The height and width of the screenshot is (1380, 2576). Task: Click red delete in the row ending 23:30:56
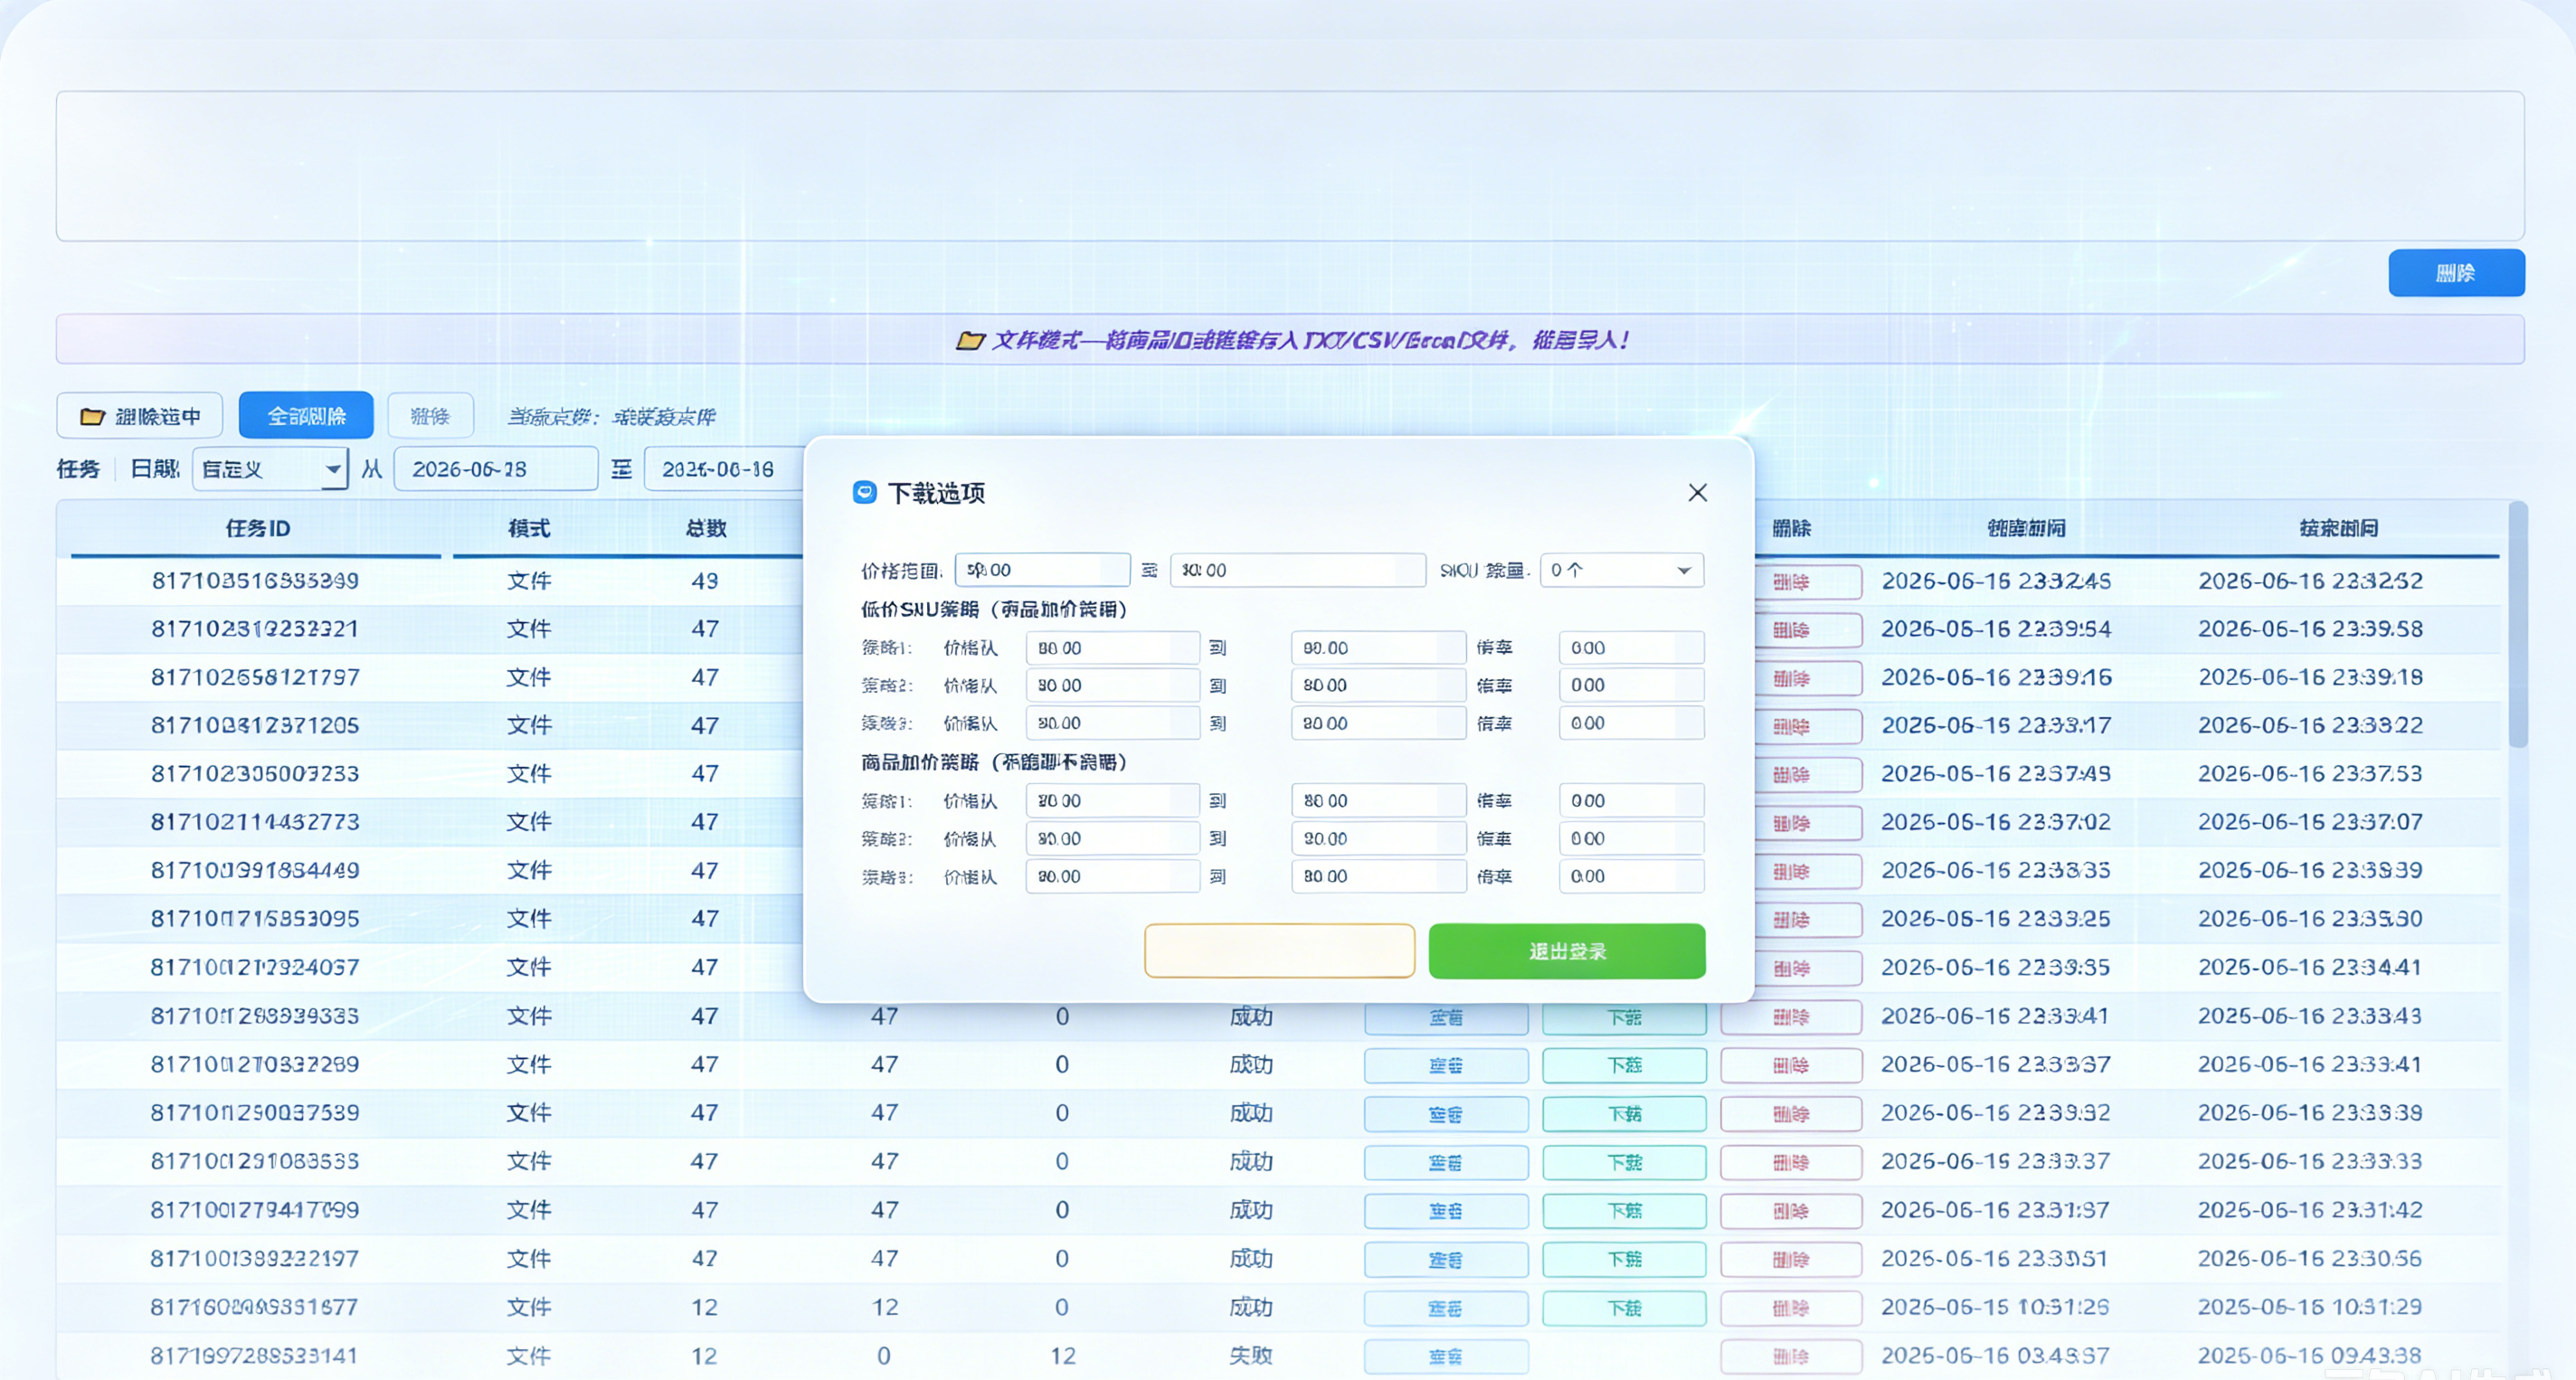(x=1791, y=1259)
